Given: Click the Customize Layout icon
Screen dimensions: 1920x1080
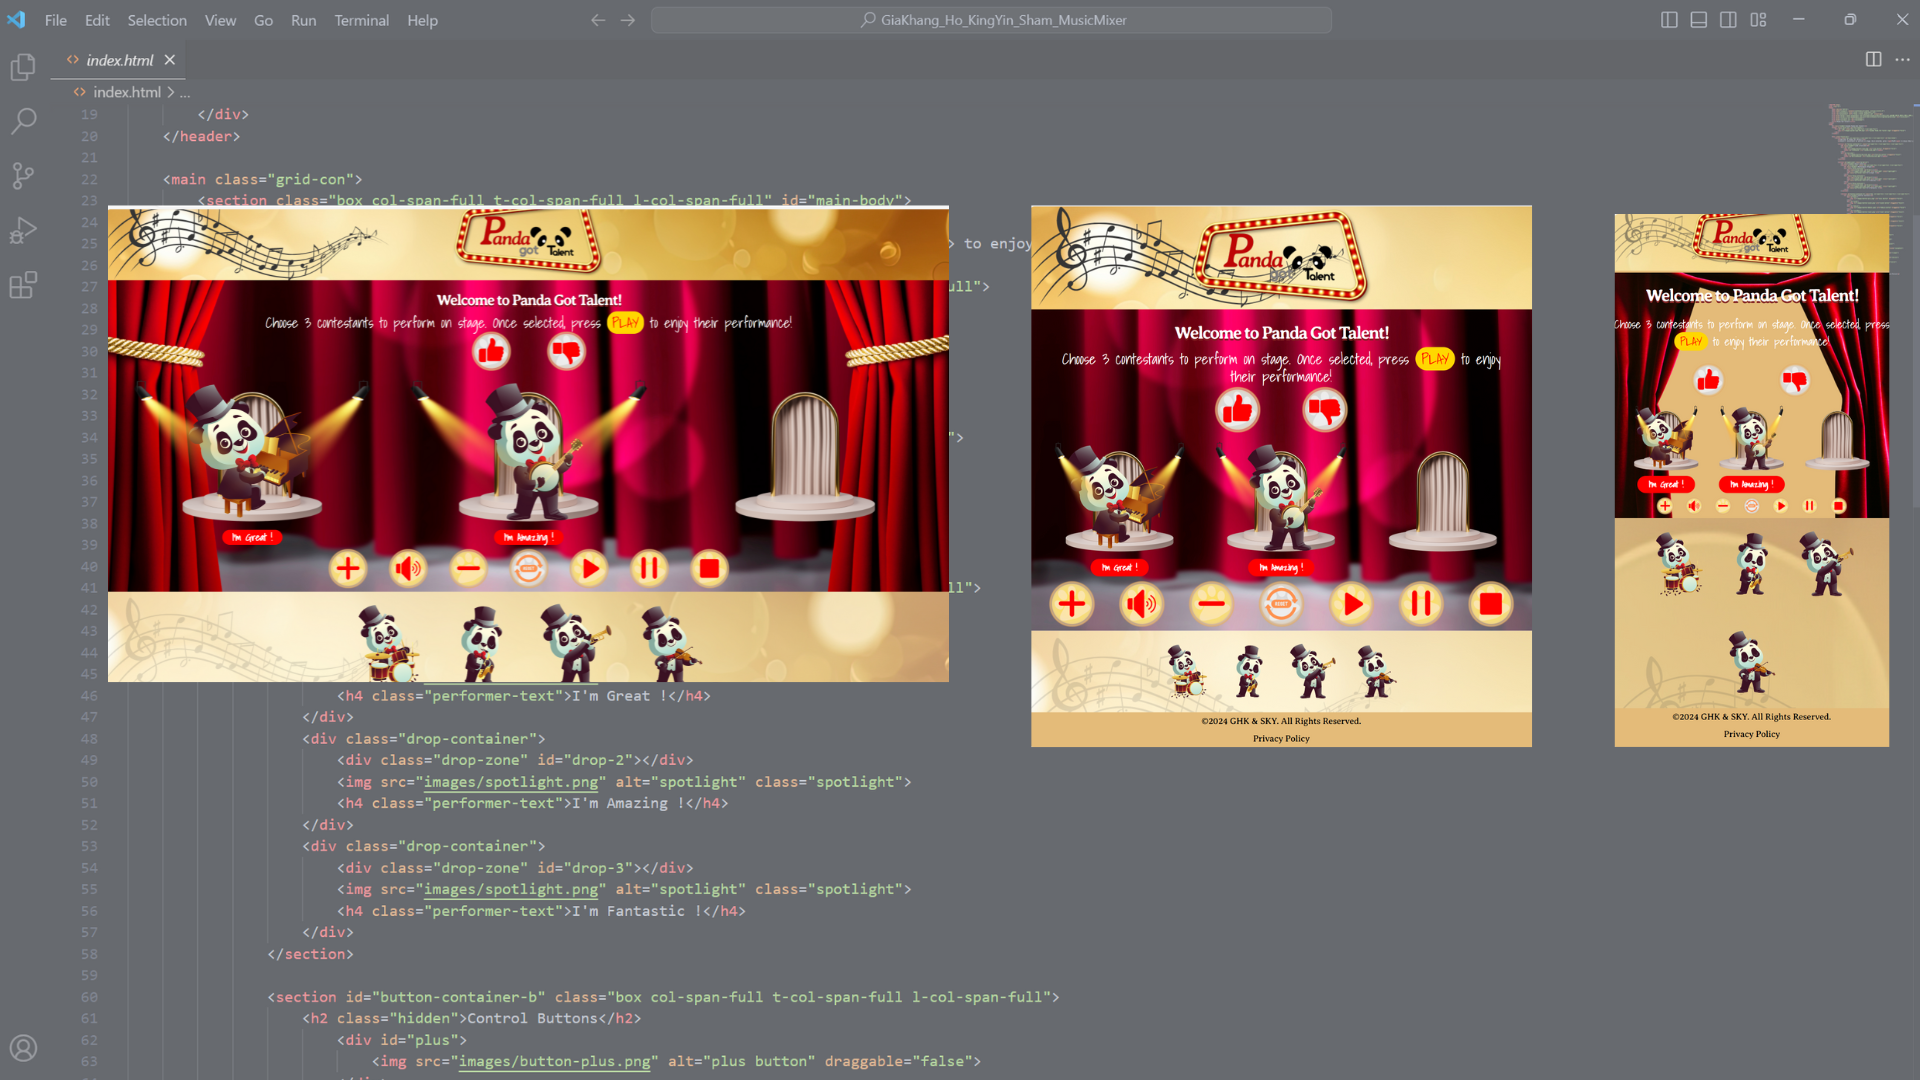Looking at the screenshot, I should (x=1758, y=20).
